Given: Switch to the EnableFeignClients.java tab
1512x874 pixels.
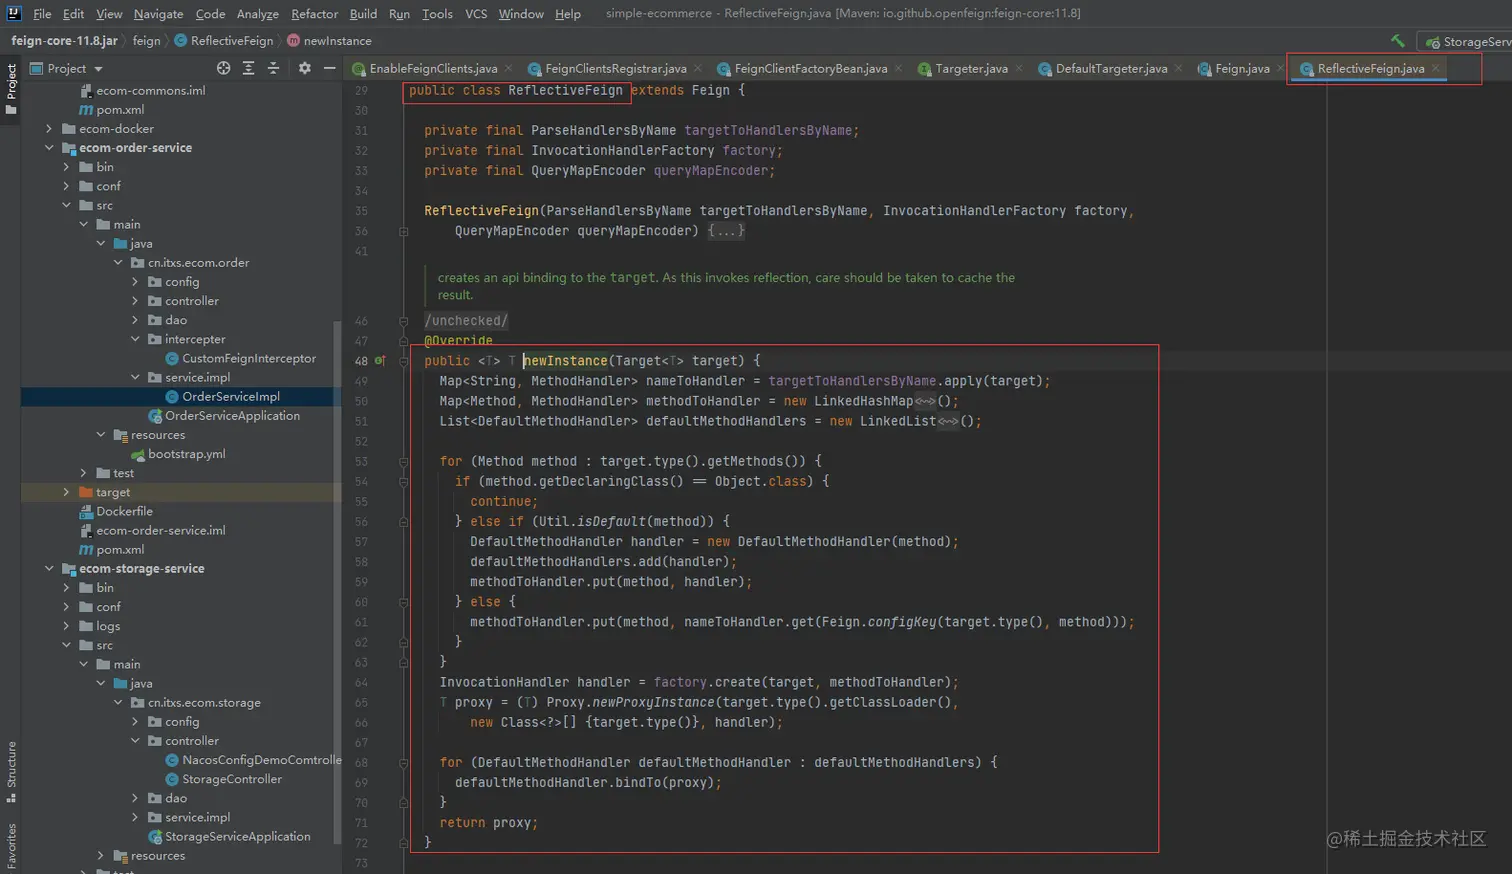Looking at the screenshot, I should 432,68.
